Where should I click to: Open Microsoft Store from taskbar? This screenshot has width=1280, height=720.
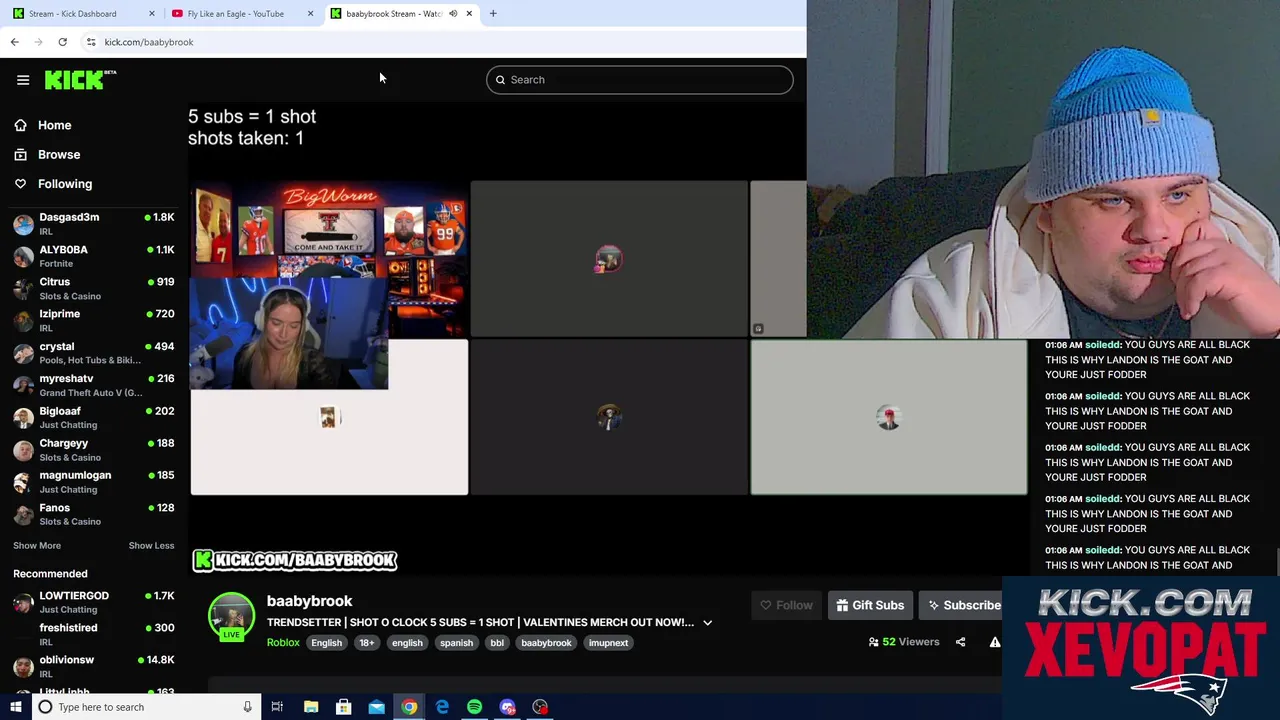(x=344, y=707)
